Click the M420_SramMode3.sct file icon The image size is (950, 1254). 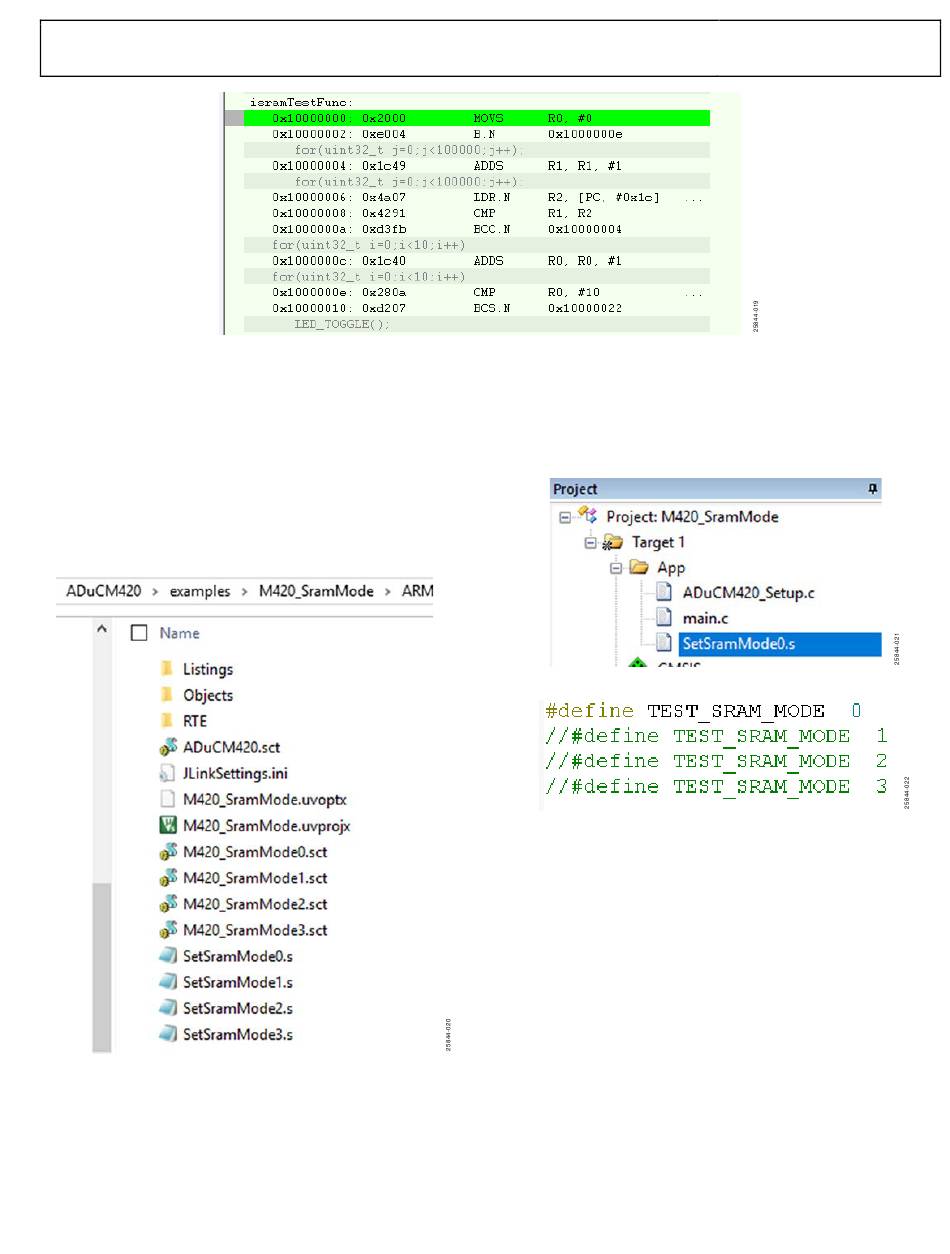click(168, 930)
